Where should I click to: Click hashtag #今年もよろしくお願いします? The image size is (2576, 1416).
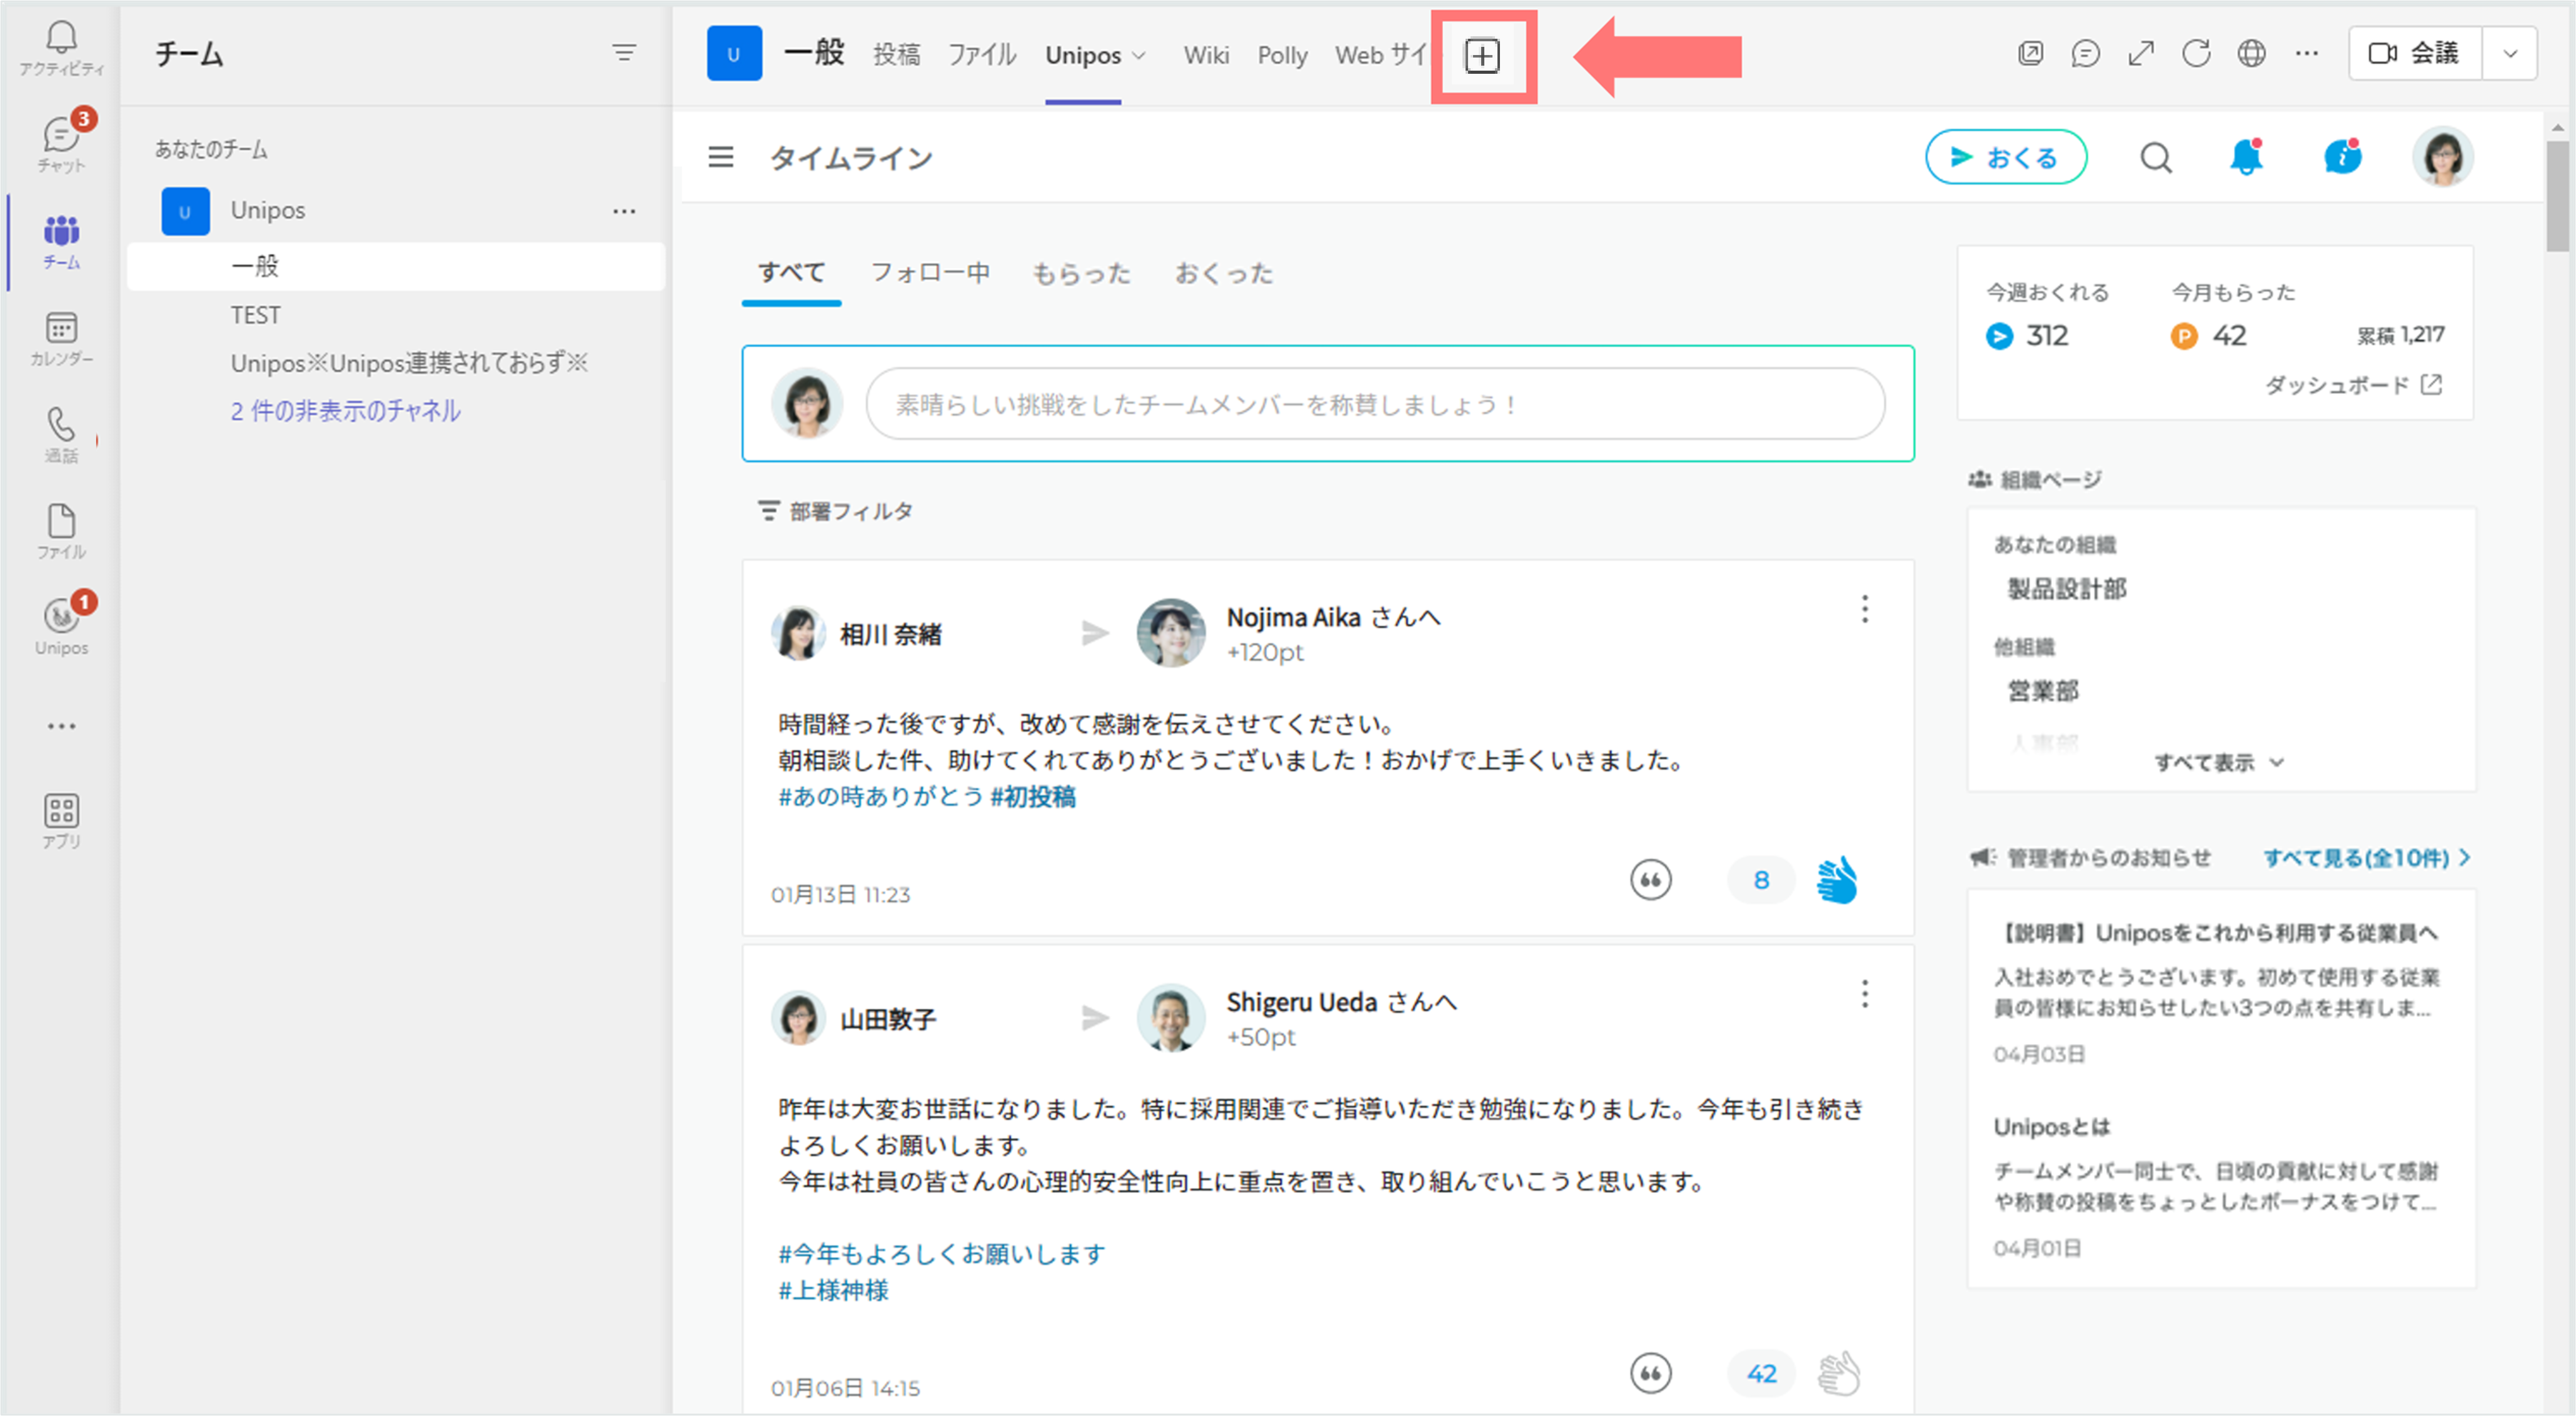(942, 1254)
